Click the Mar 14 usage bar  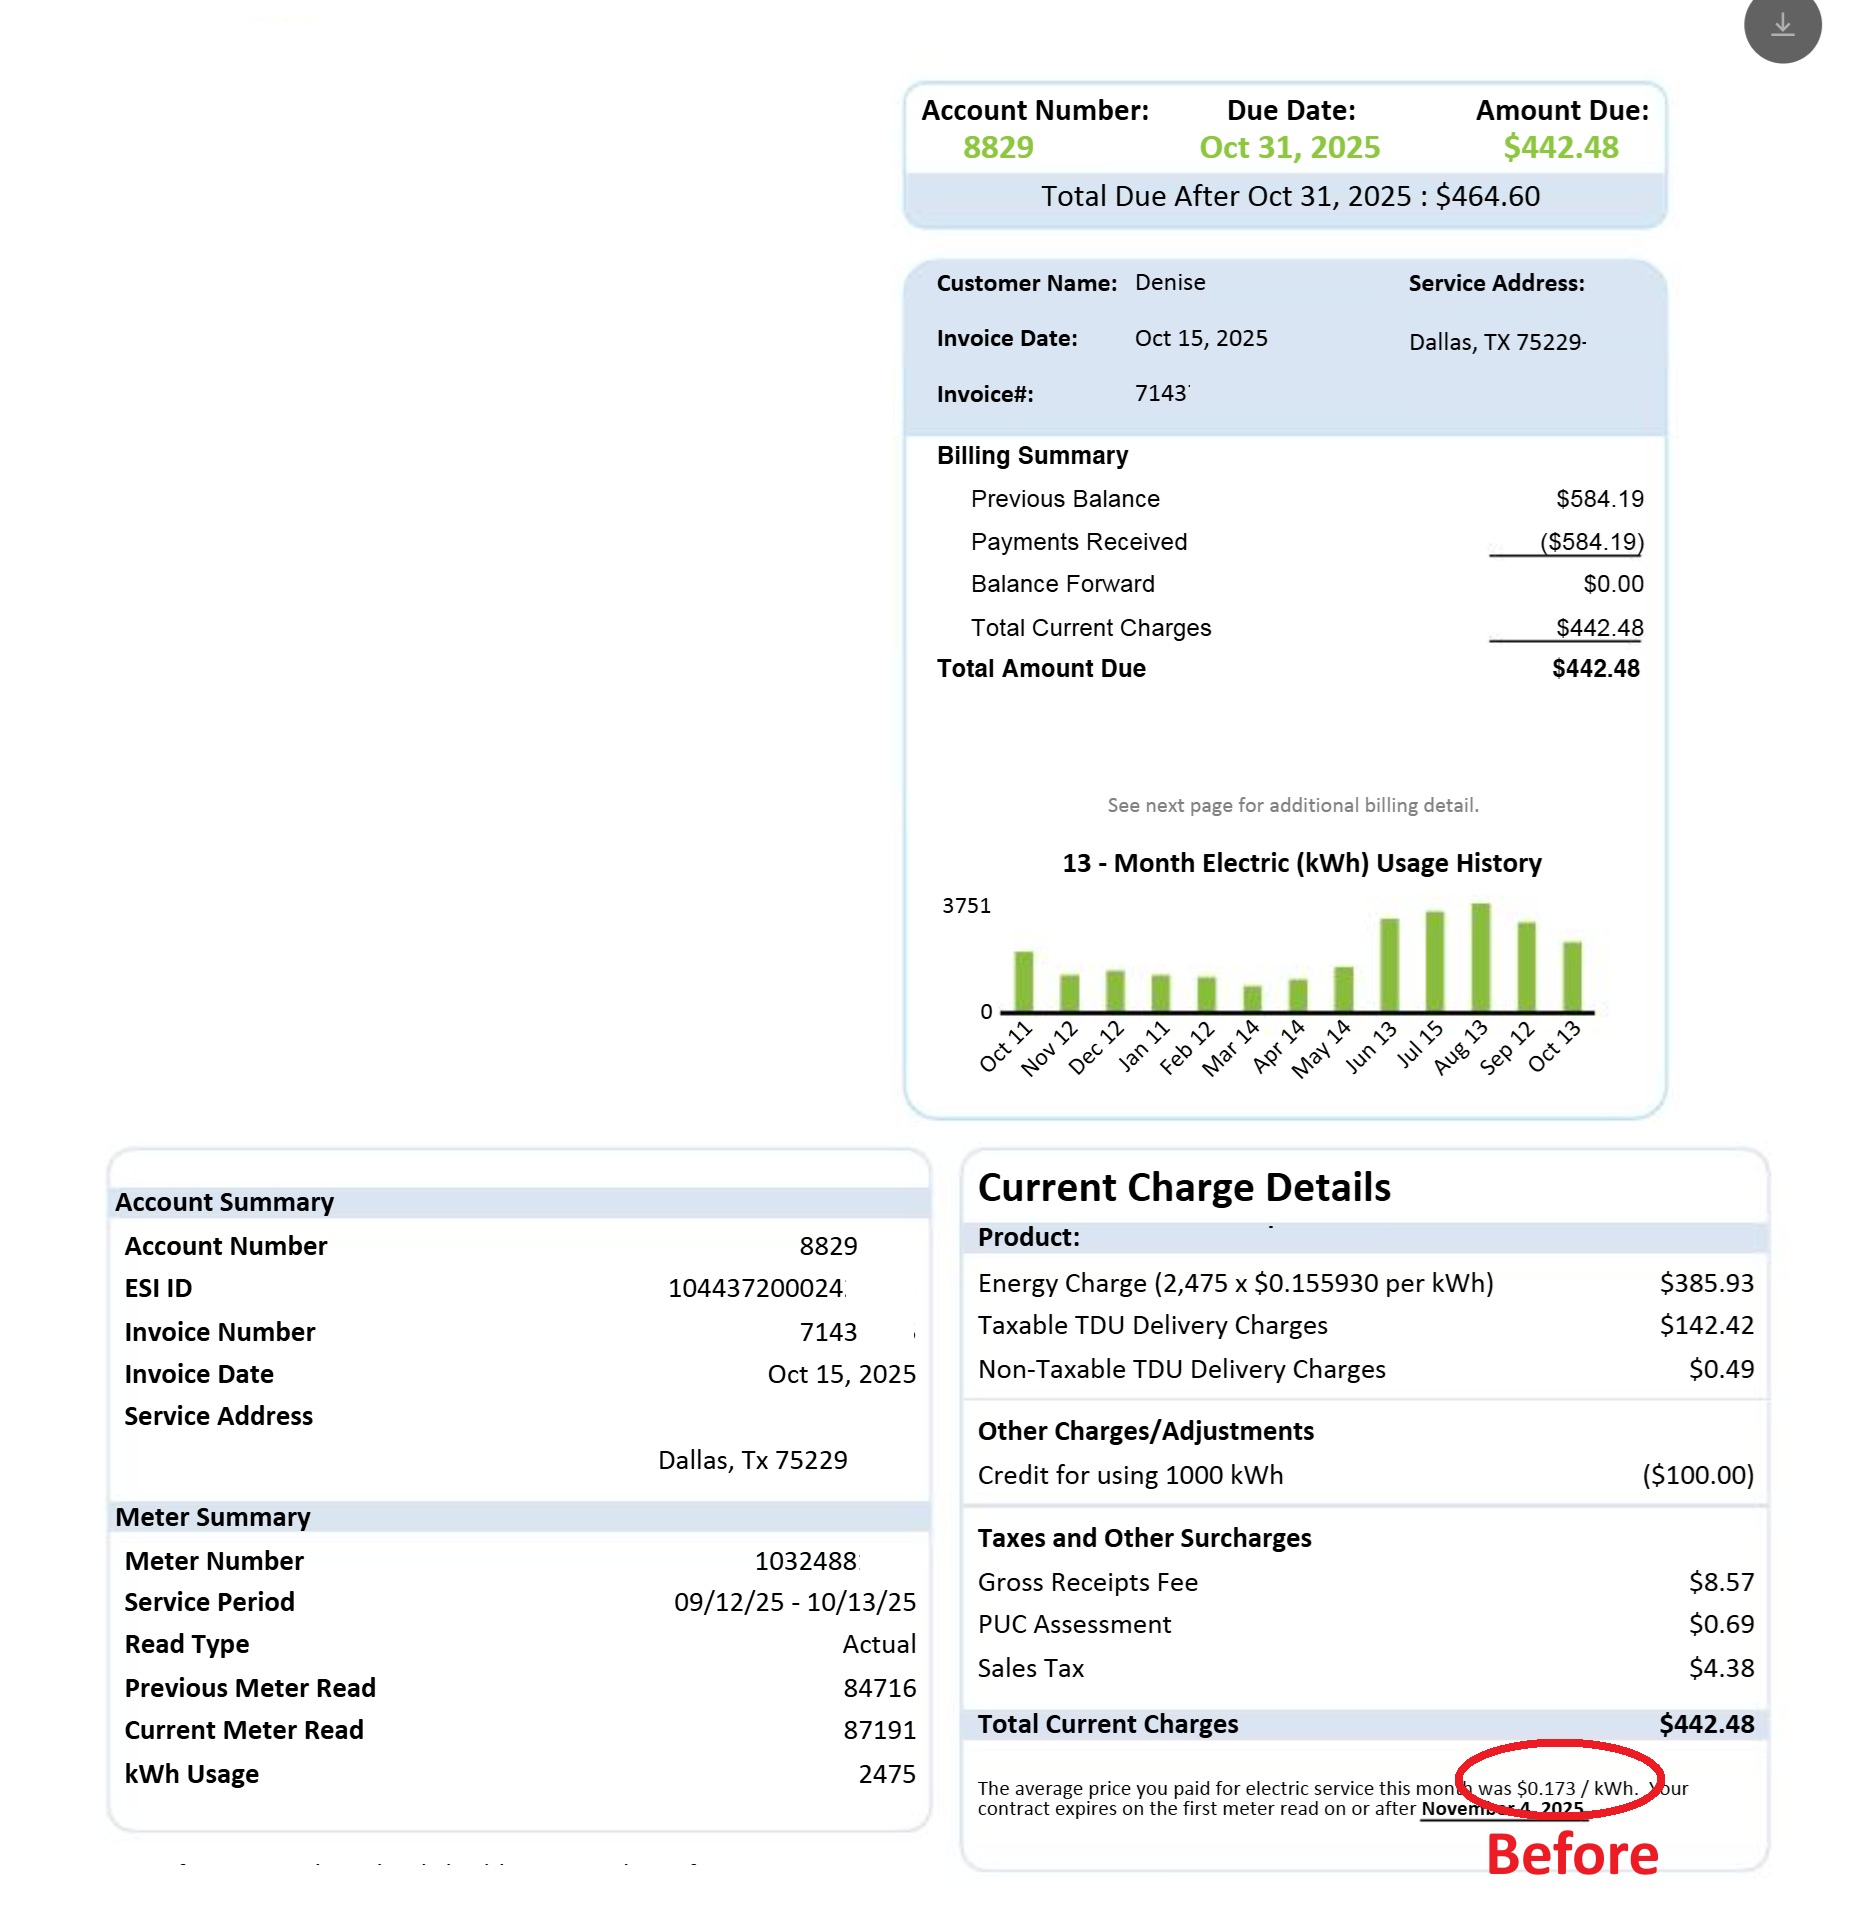pyautogui.click(x=1252, y=997)
